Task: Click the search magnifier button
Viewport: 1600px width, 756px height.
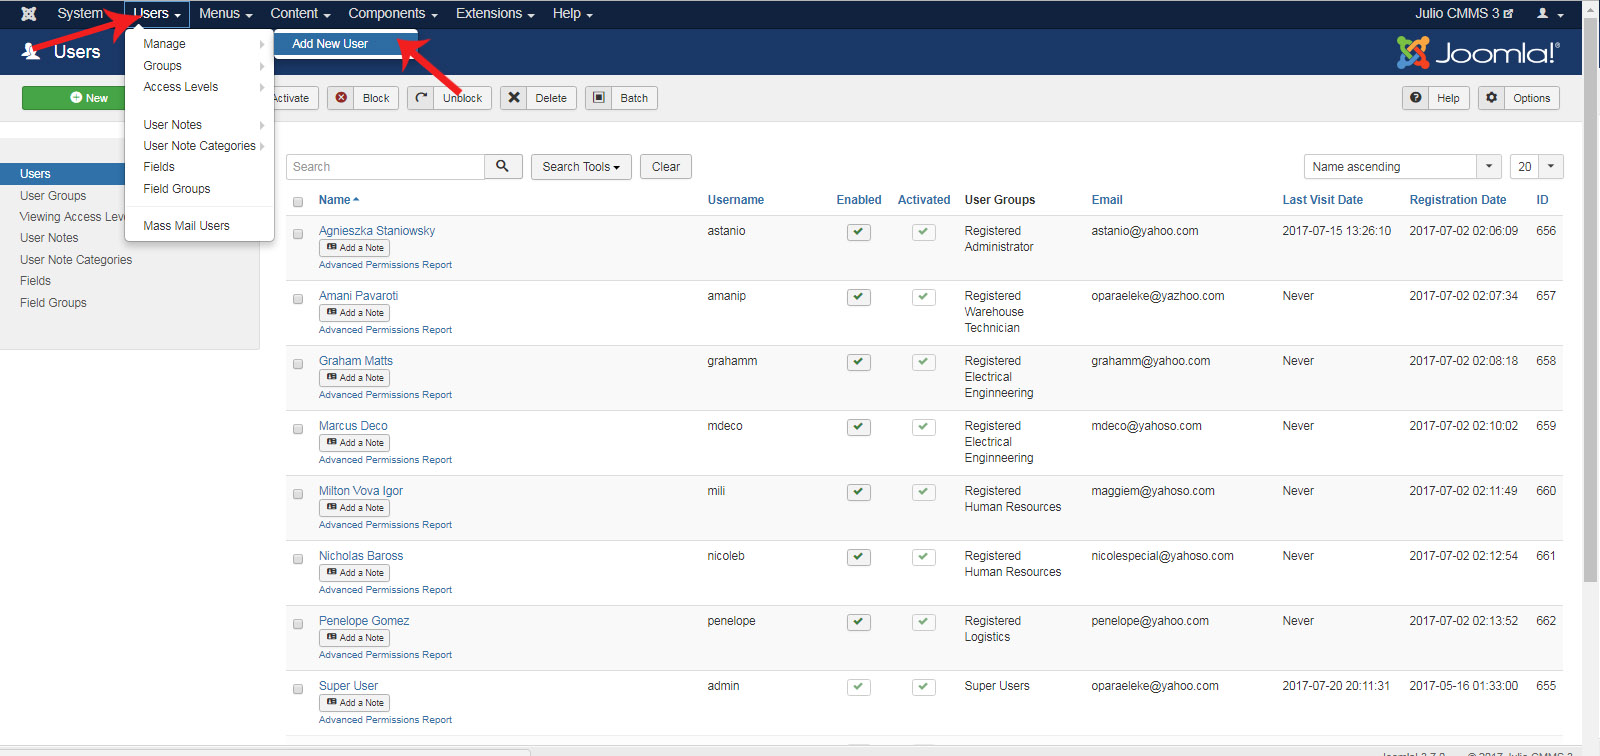Action: tap(503, 167)
